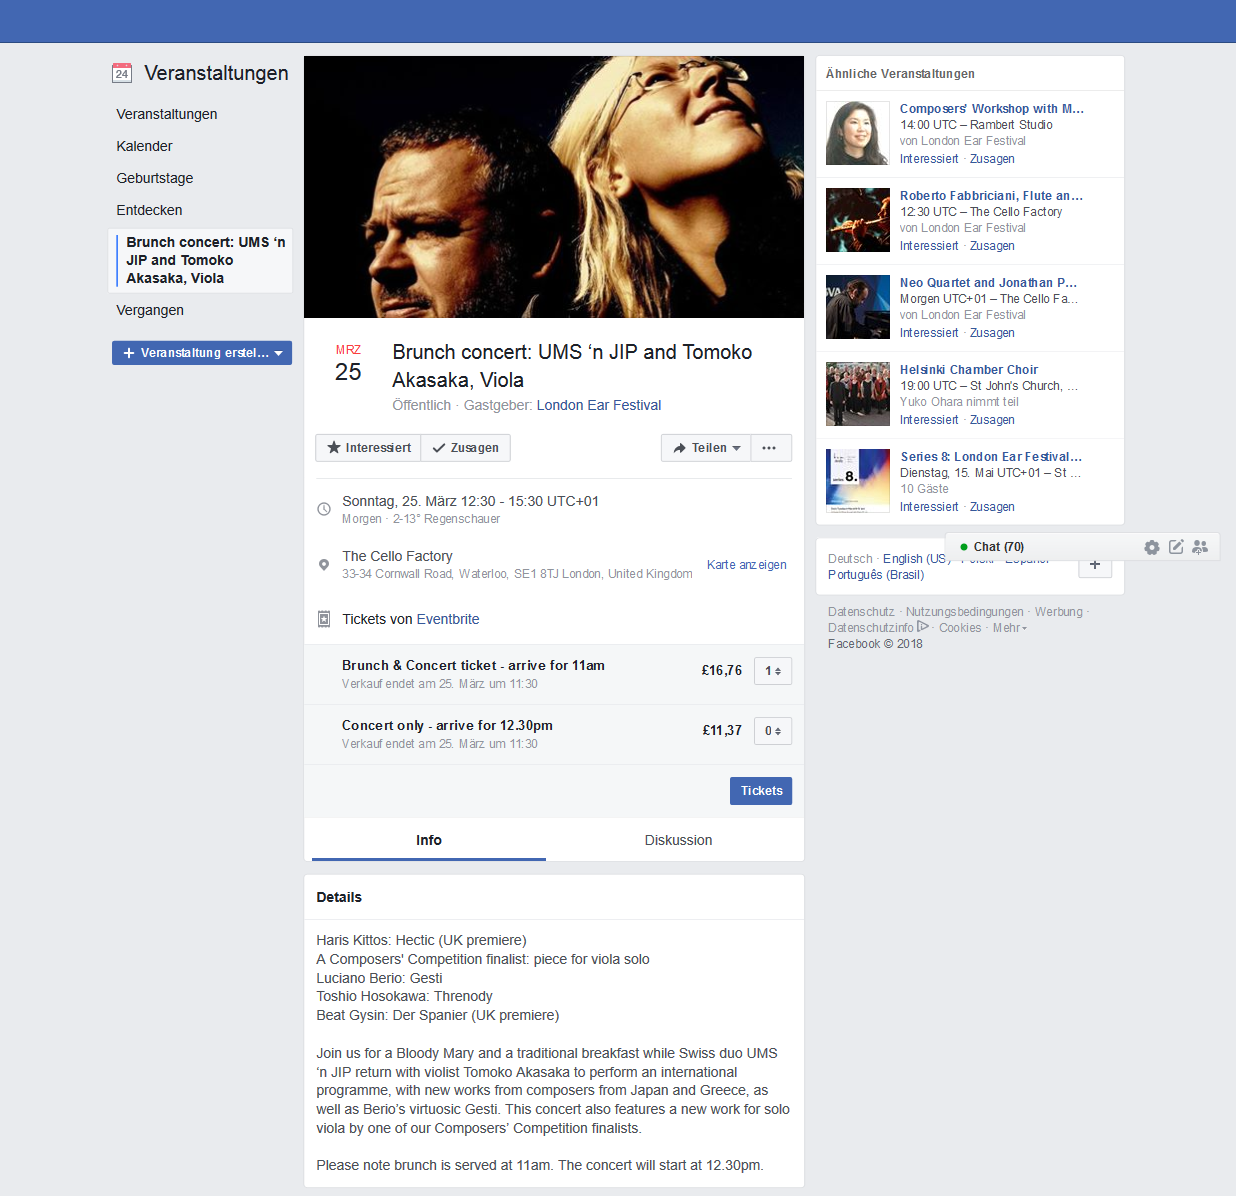Click the Composers' Workshop event thumbnail
Screen dimensions: 1236x1196
pyautogui.click(x=858, y=133)
